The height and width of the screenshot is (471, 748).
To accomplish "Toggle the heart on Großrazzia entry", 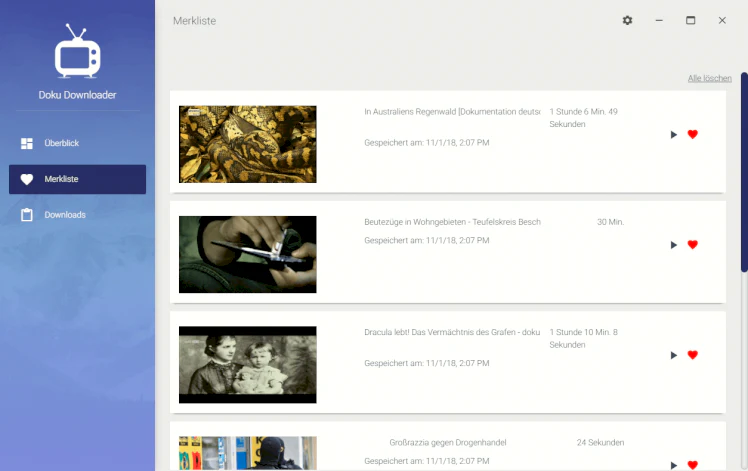I will [693, 465].
